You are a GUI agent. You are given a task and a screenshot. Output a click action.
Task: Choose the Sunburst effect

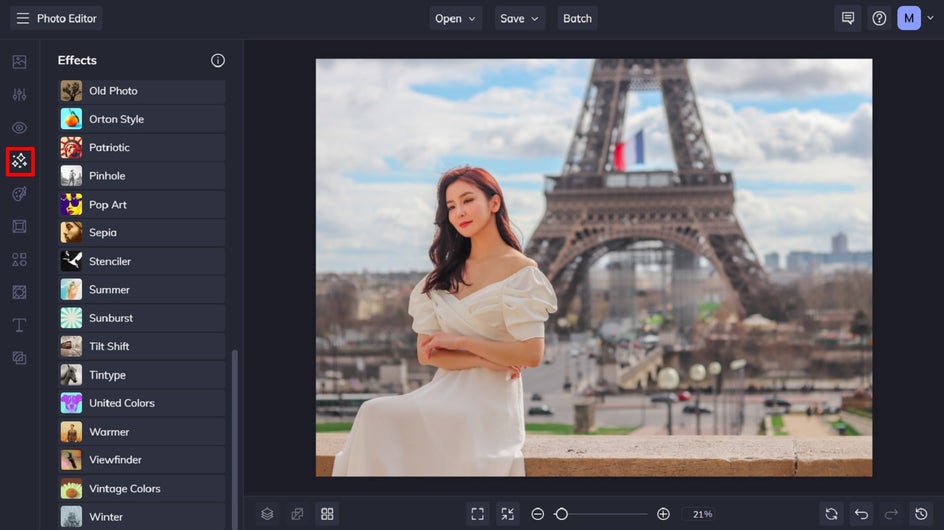[142, 318]
